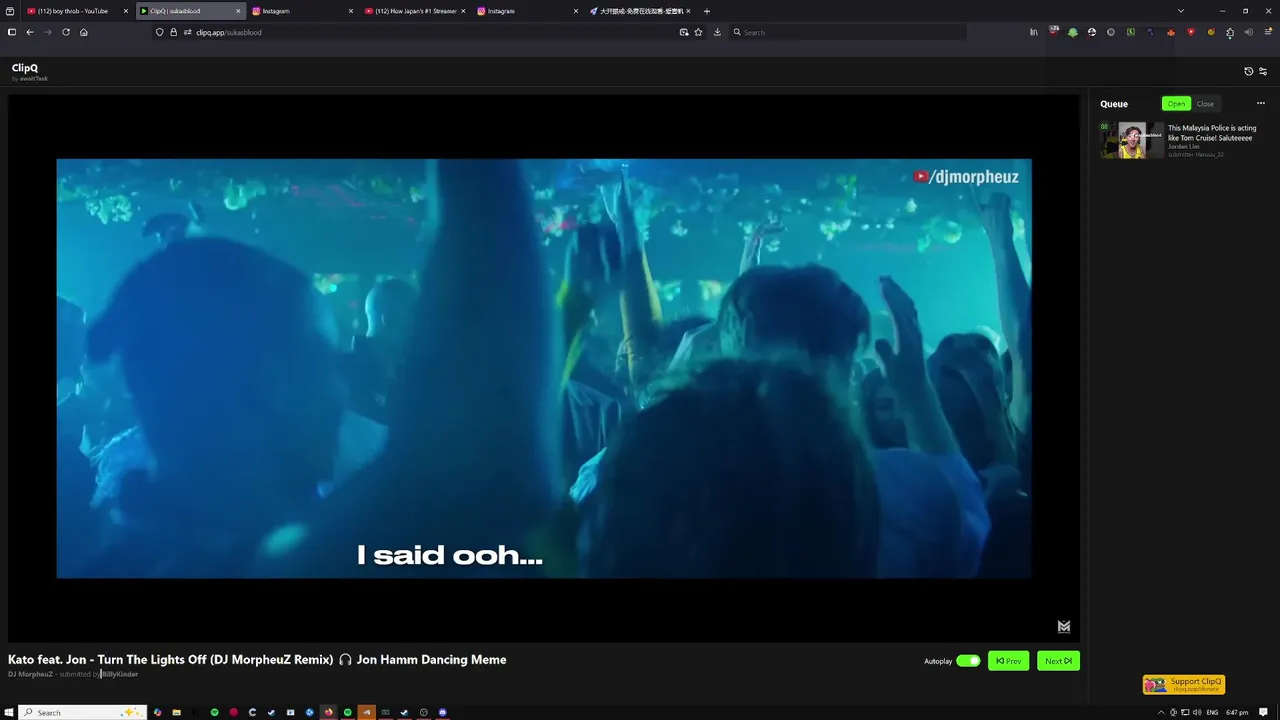Screen dimensions: 1280x720
Task: Expand the list all tabs chevron
Action: click(x=1181, y=11)
